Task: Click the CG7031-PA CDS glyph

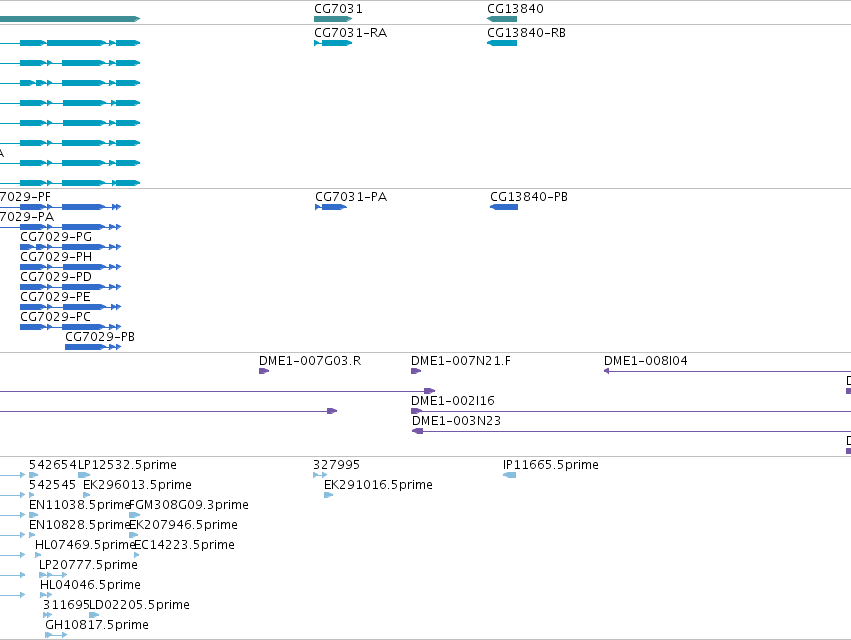Action: click(x=331, y=207)
